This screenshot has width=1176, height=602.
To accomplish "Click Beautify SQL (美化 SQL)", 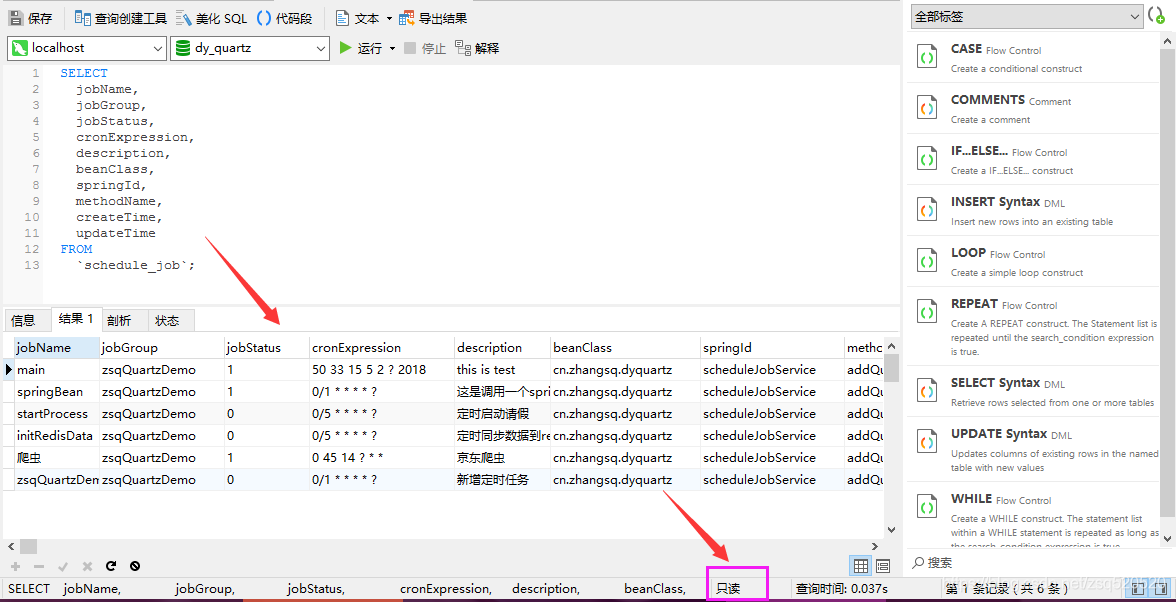I will [x=211, y=18].
